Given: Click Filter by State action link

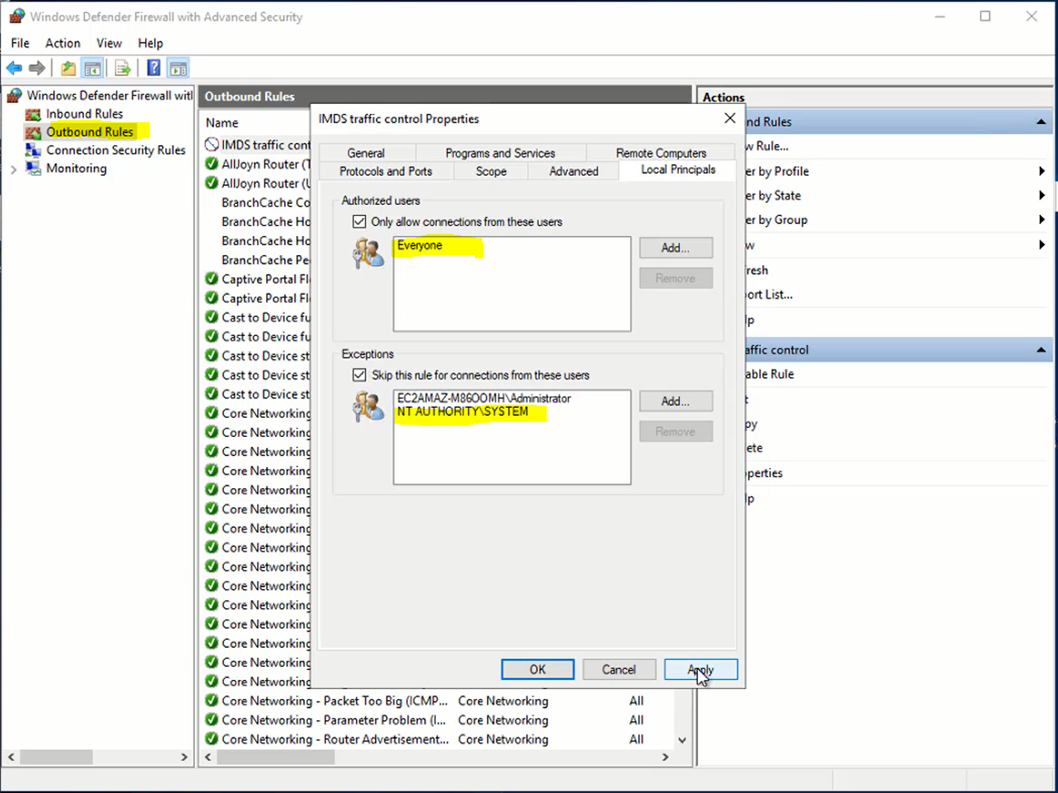Looking at the screenshot, I should pyautogui.click(x=773, y=196).
